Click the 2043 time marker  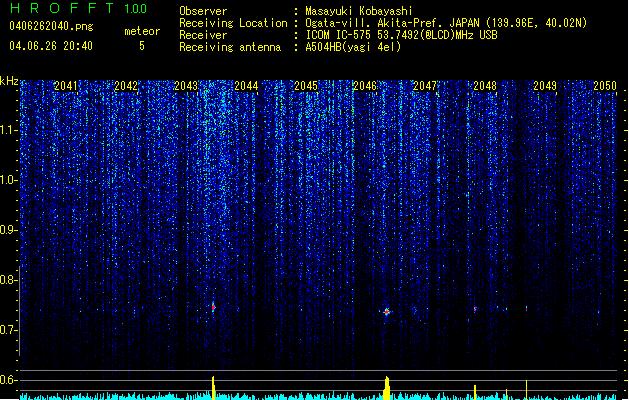[186, 86]
